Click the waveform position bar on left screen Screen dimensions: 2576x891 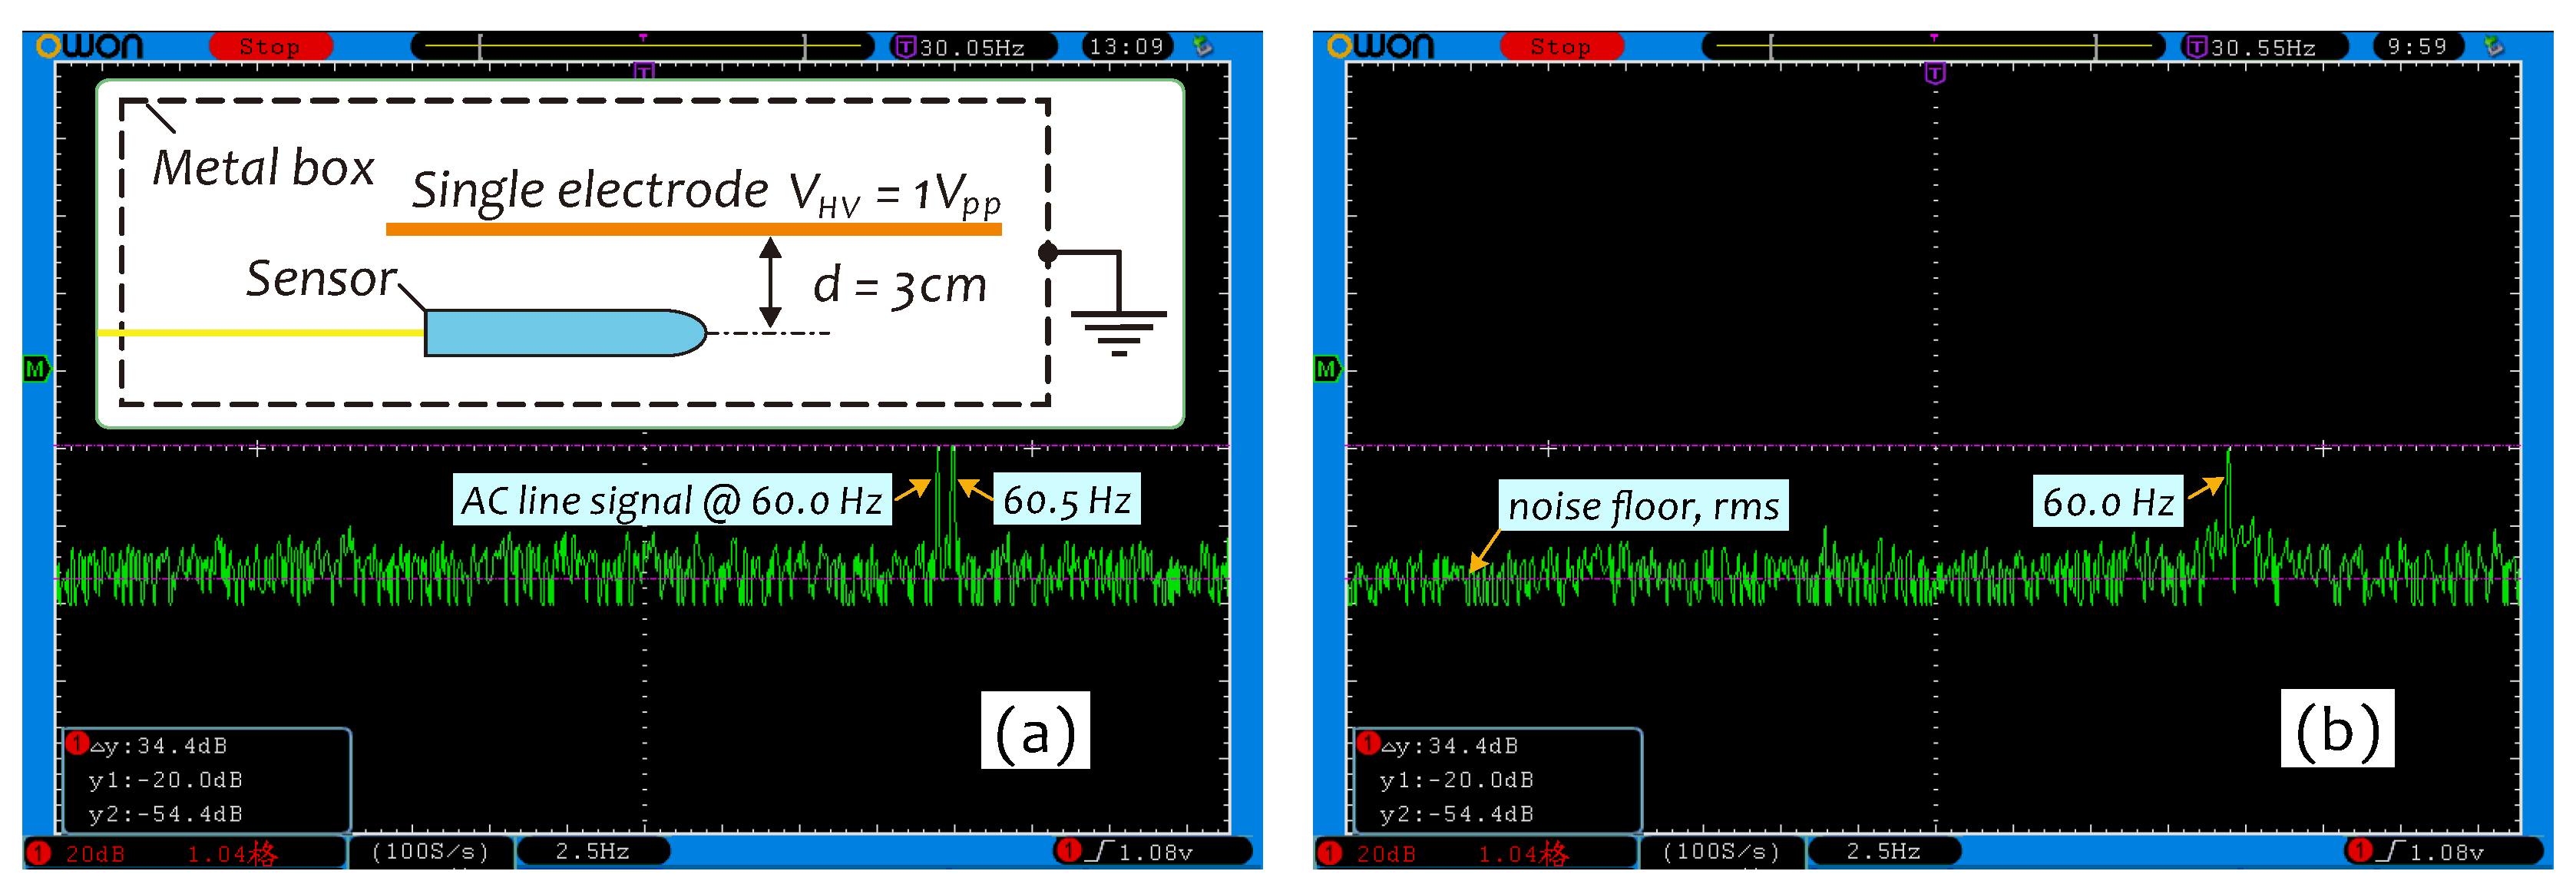pos(643,46)
